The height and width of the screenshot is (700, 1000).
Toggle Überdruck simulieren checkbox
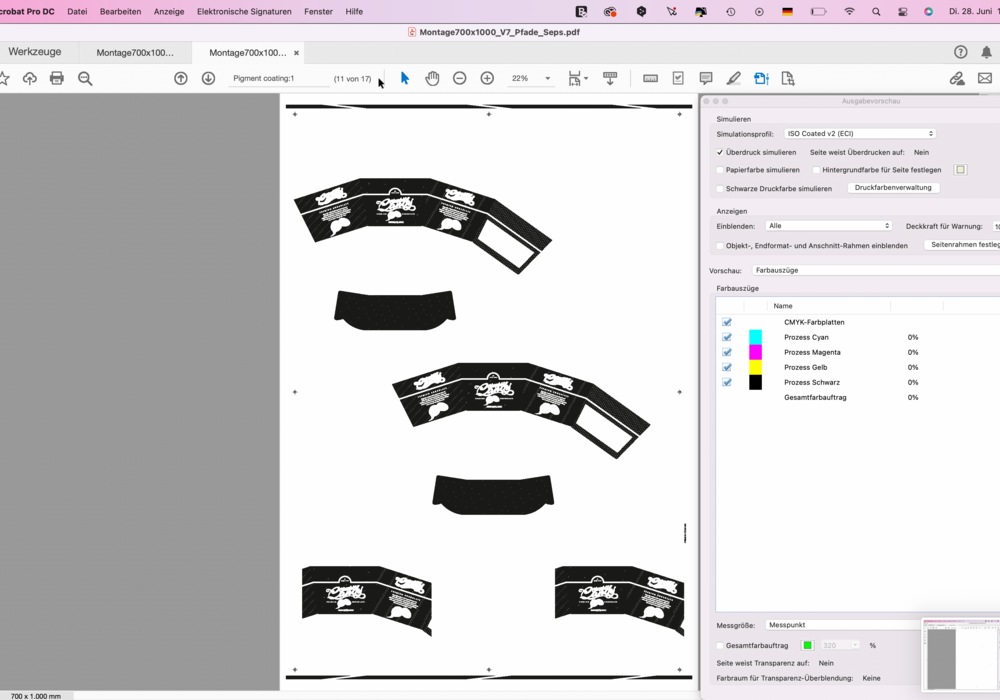[x=720, y=152]
